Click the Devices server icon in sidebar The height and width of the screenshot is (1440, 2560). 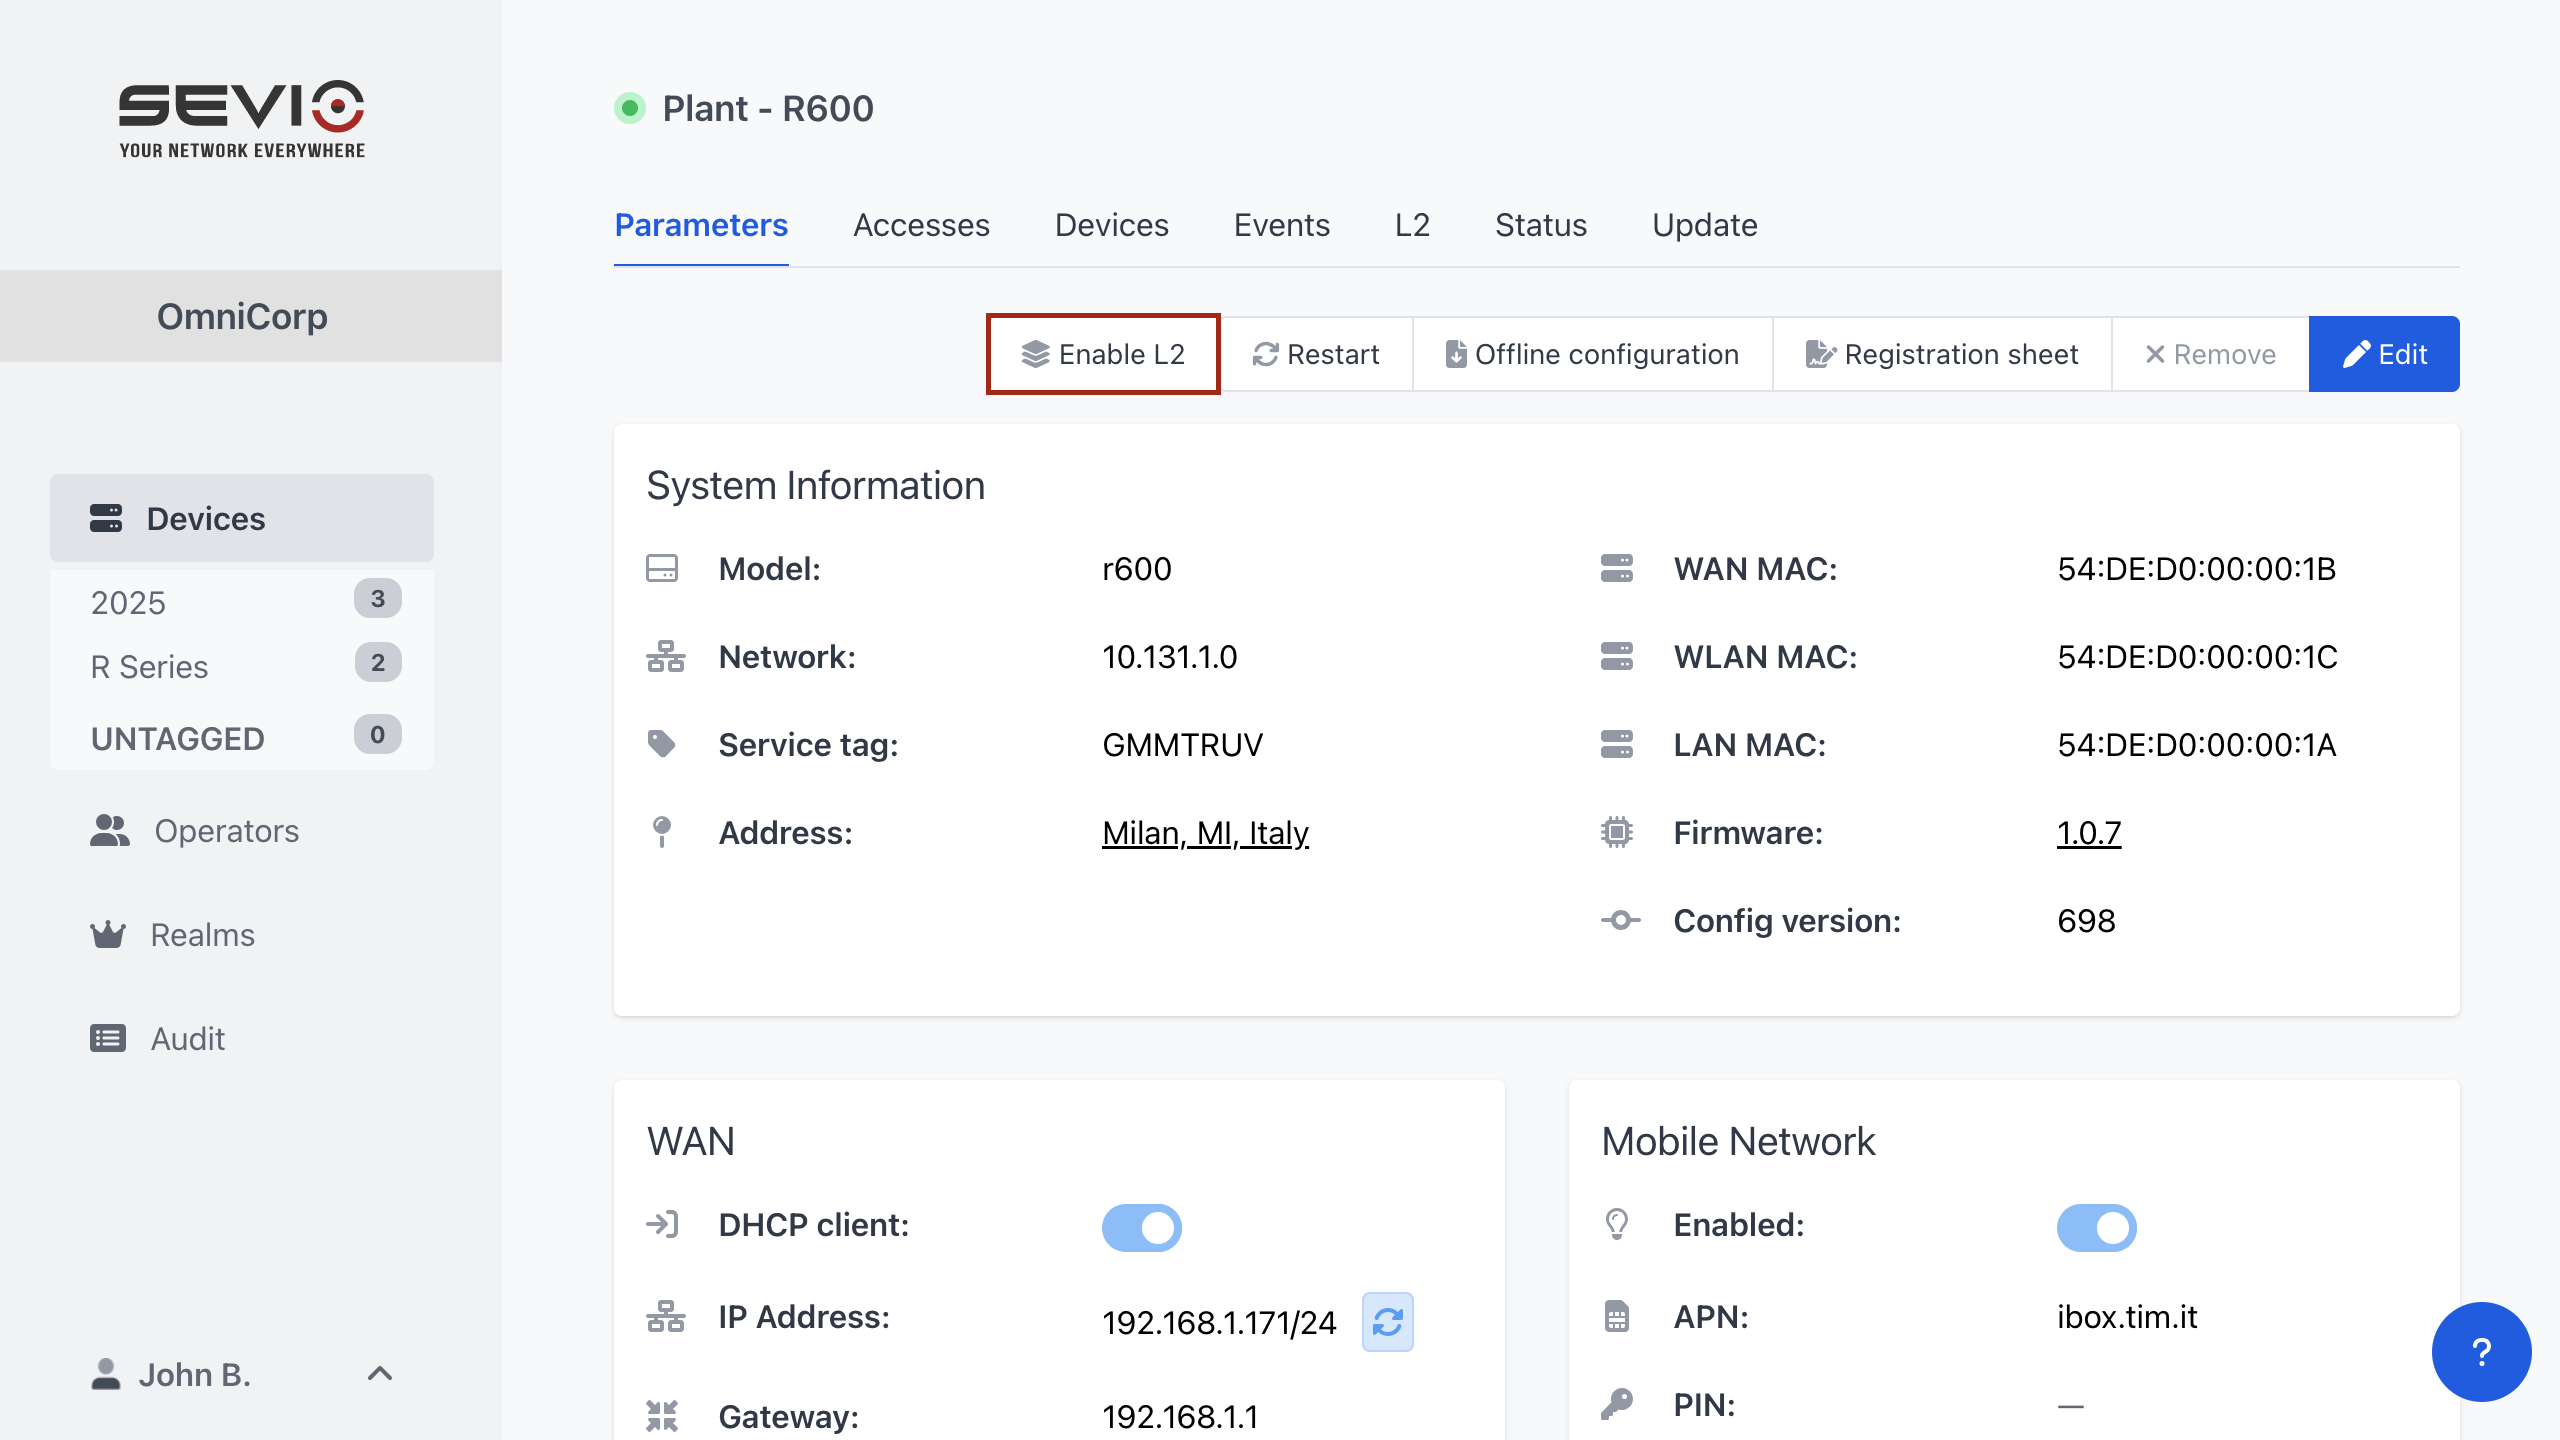[106, 518]
